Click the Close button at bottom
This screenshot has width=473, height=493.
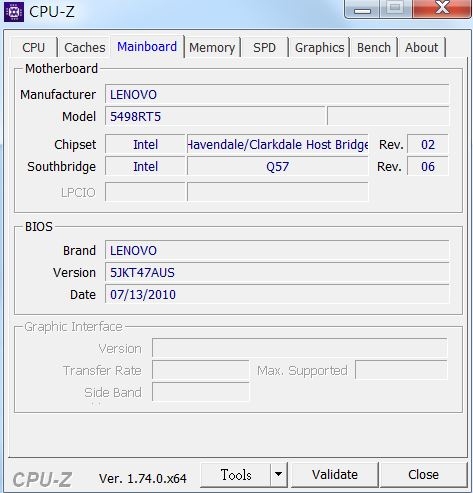pos(423,474)
